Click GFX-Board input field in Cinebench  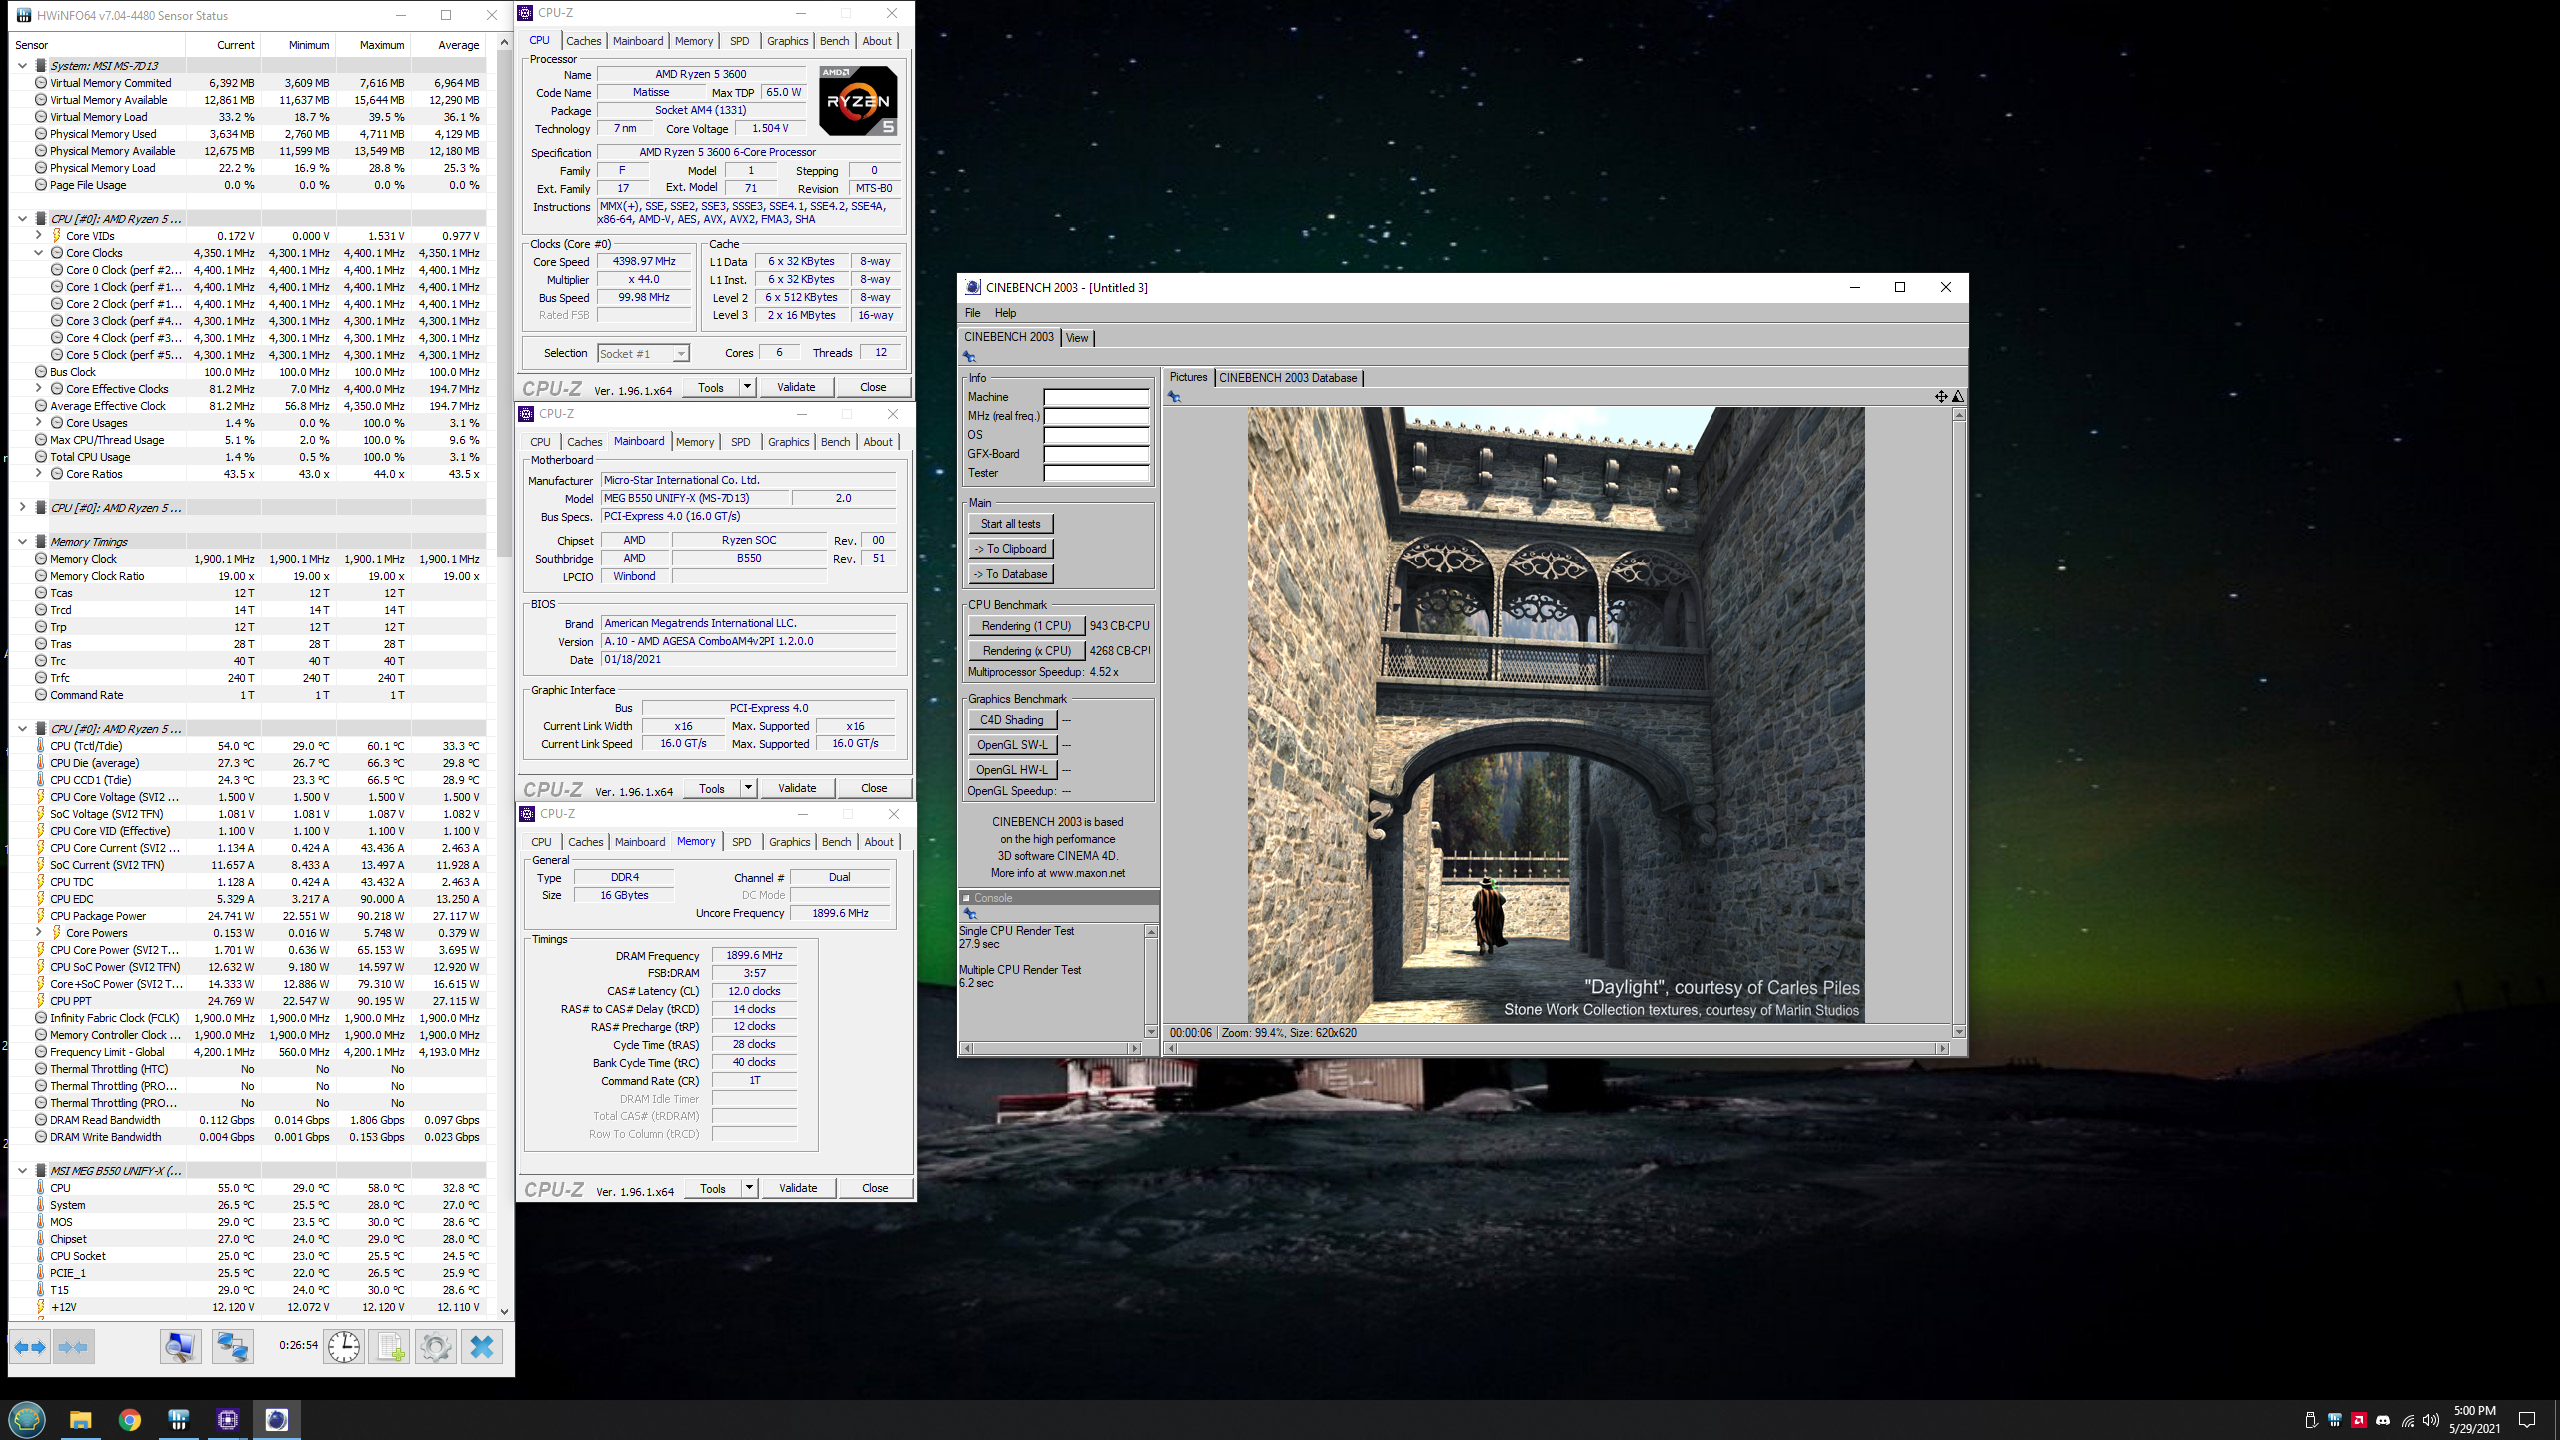(1097, 454)
